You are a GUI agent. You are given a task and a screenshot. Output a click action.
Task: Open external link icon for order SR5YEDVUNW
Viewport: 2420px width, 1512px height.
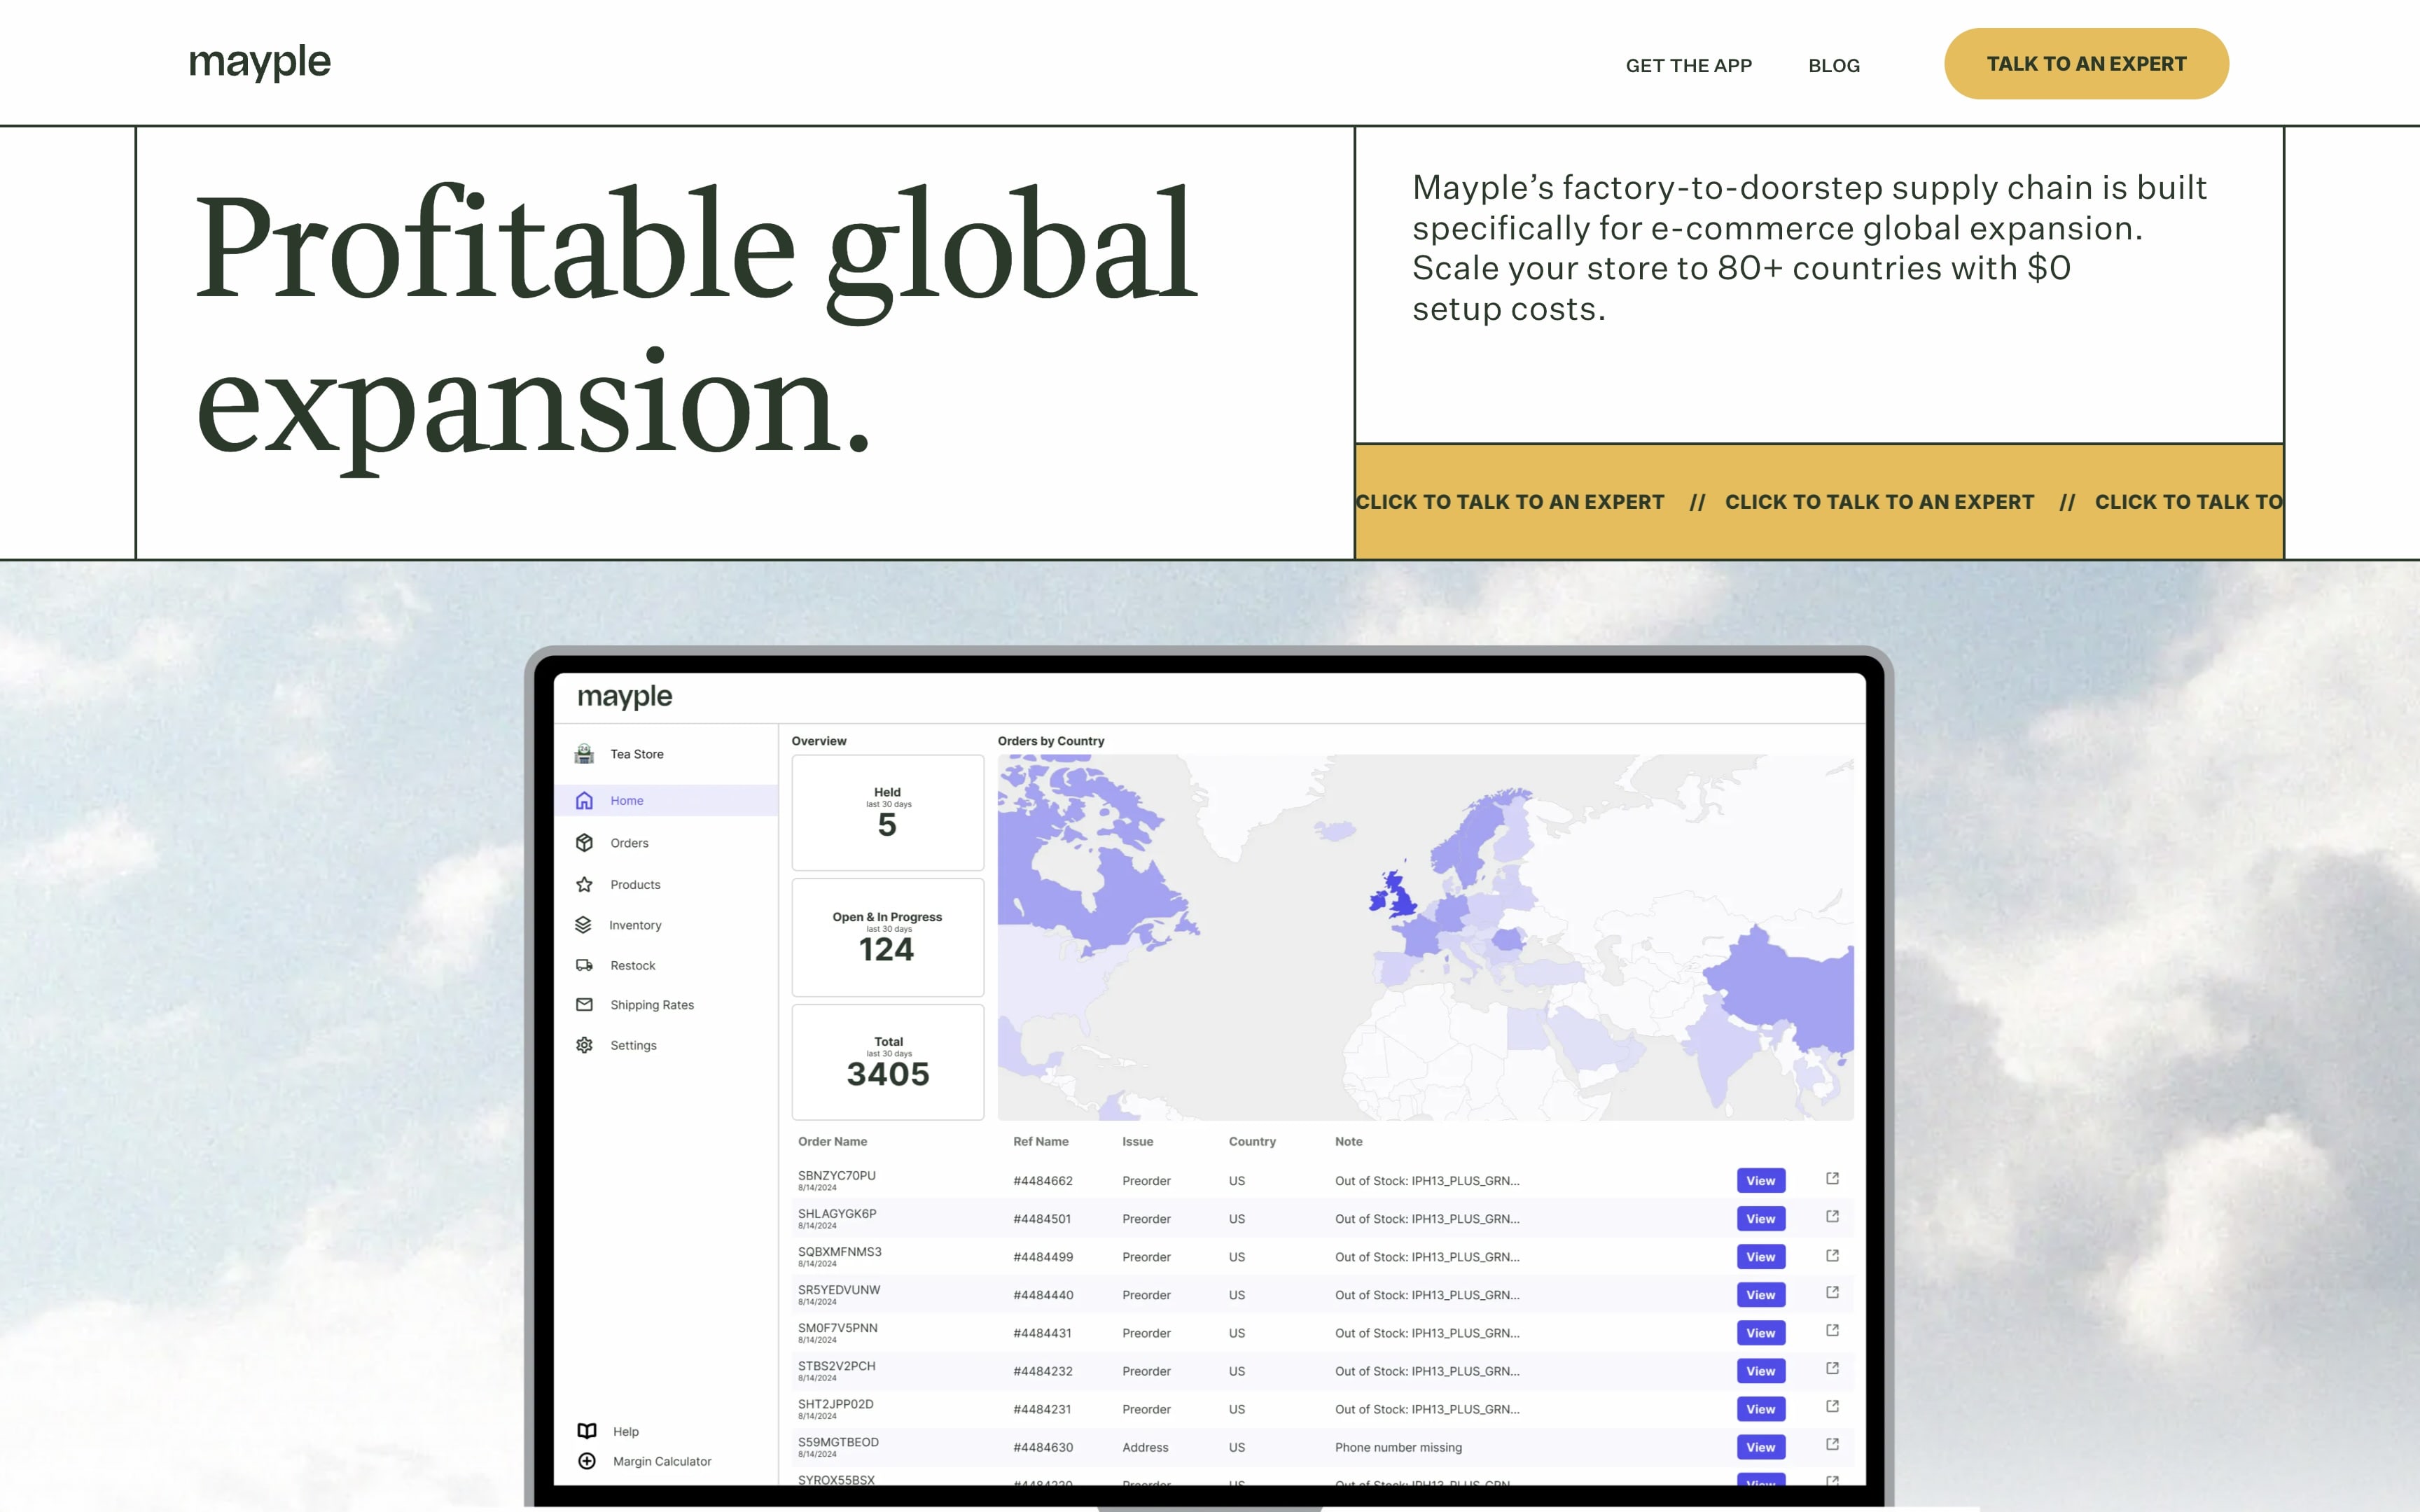[1832, 1293]
